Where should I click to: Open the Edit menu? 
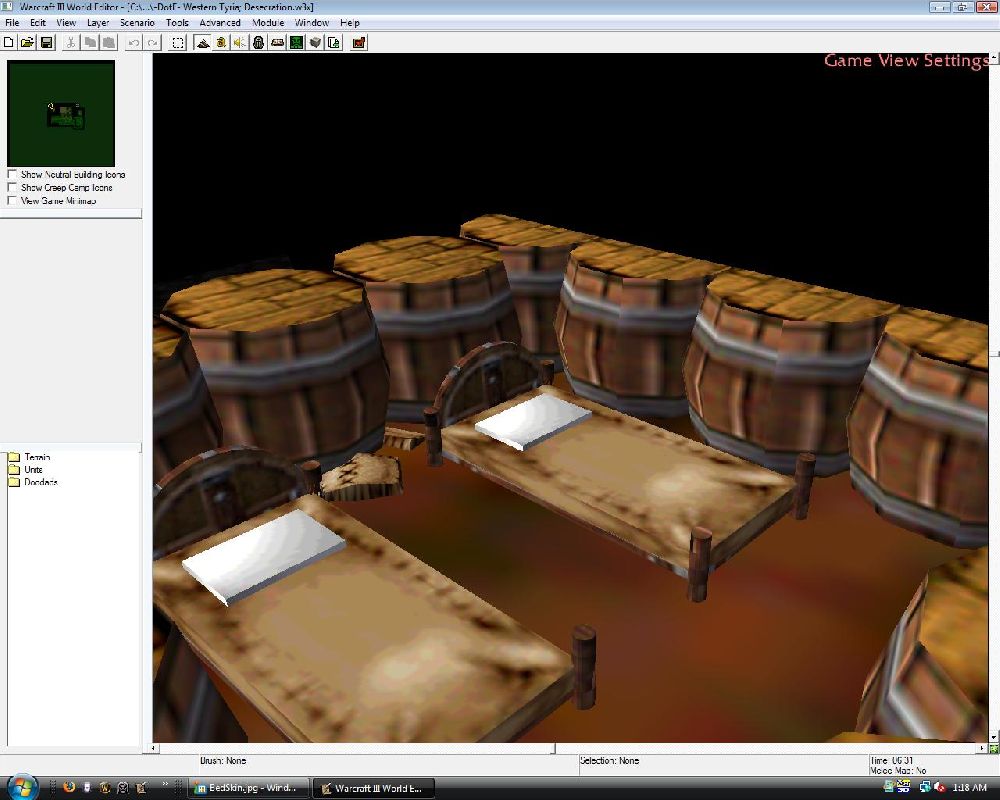38,23
